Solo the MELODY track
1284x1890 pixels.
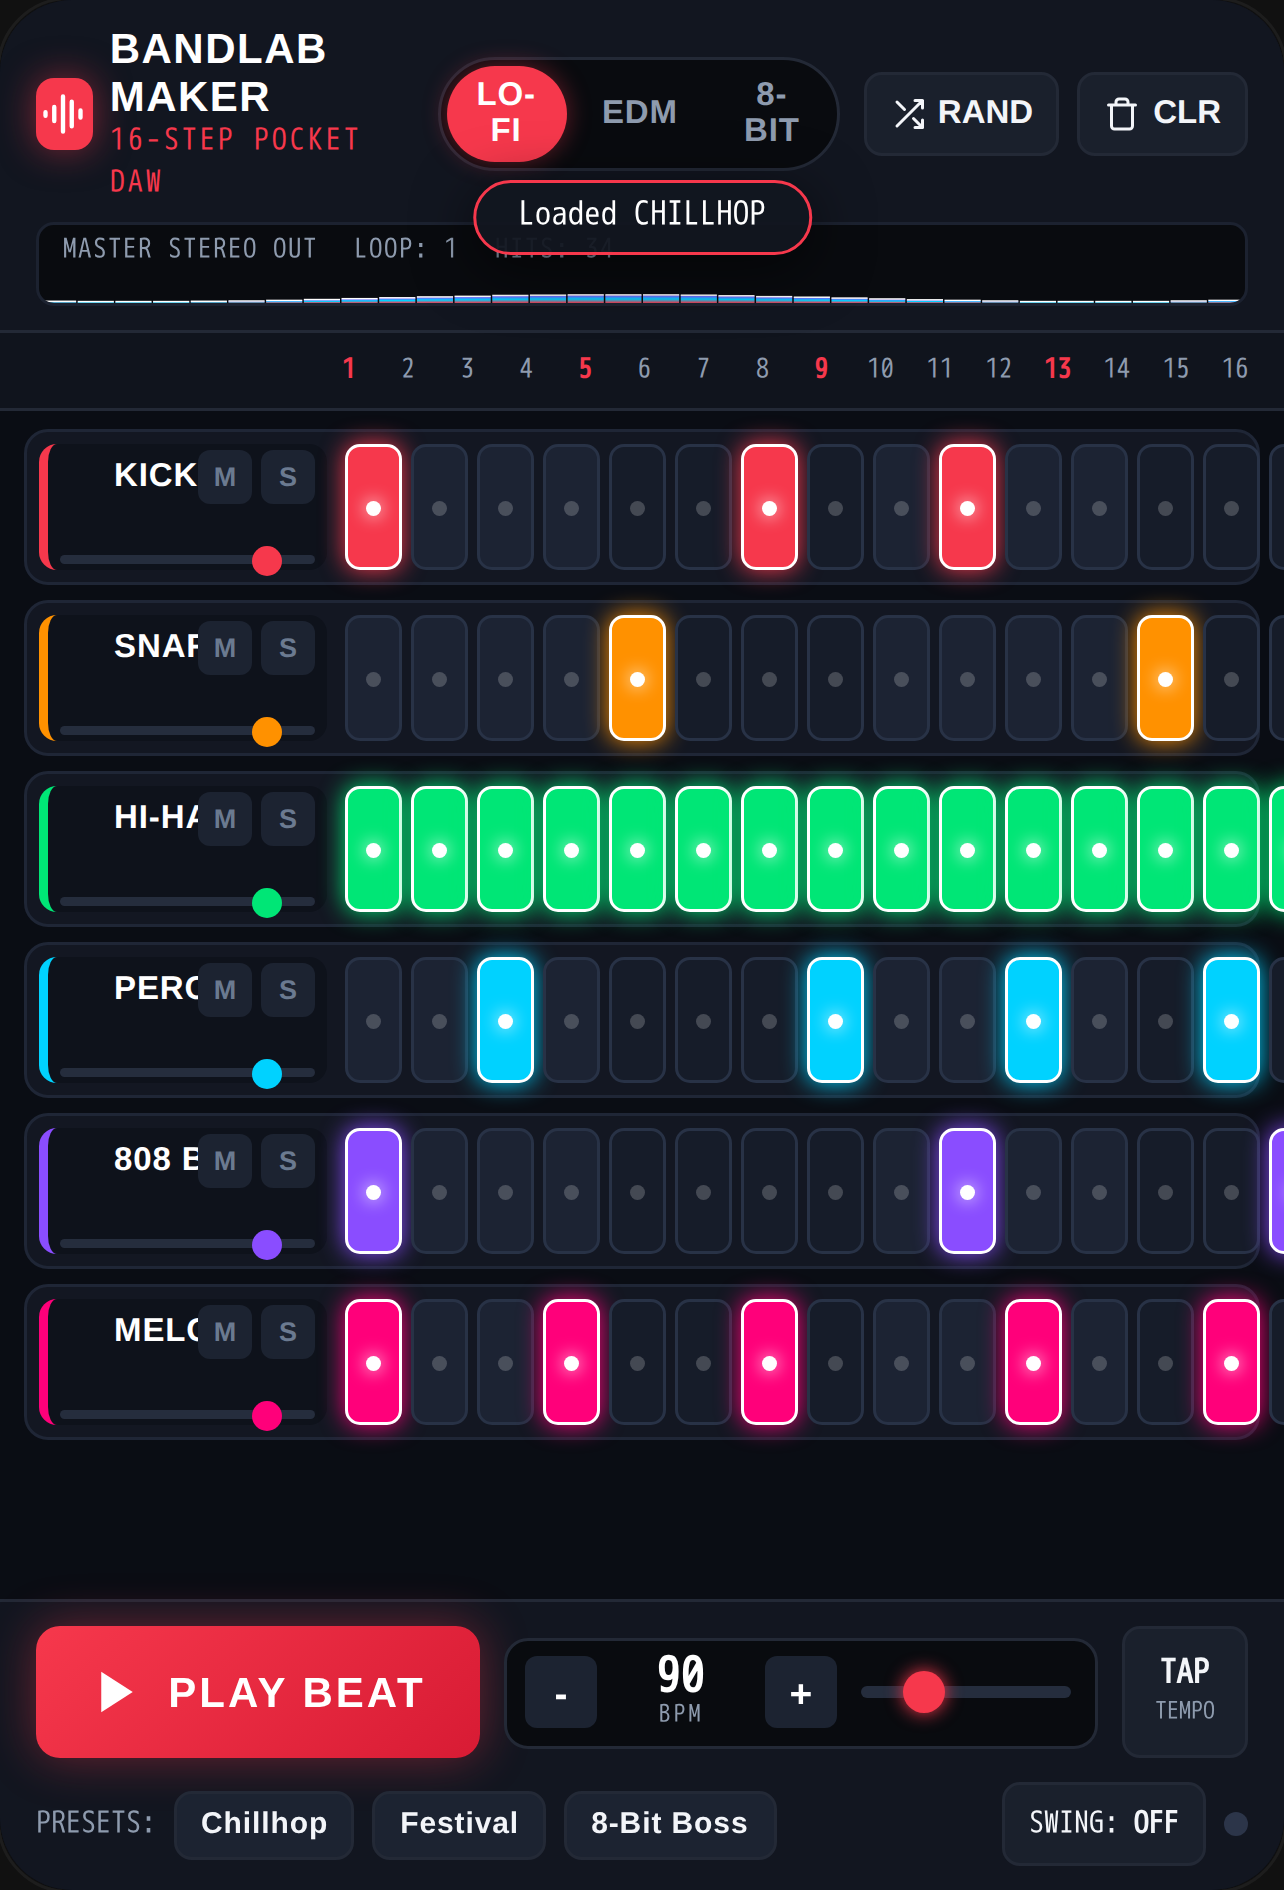(x=288, y=1332)
